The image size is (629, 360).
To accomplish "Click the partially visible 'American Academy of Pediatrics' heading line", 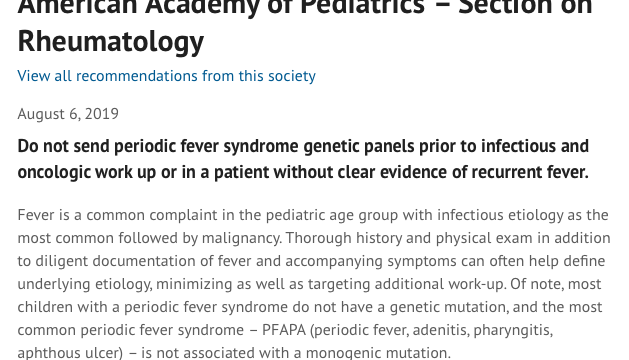I will click(305, 7).
